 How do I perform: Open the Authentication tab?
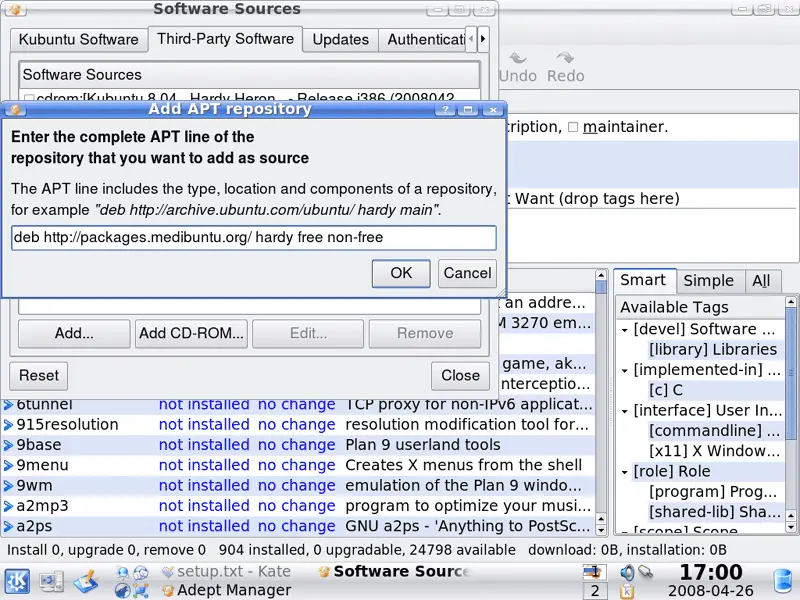coord(422,40)
